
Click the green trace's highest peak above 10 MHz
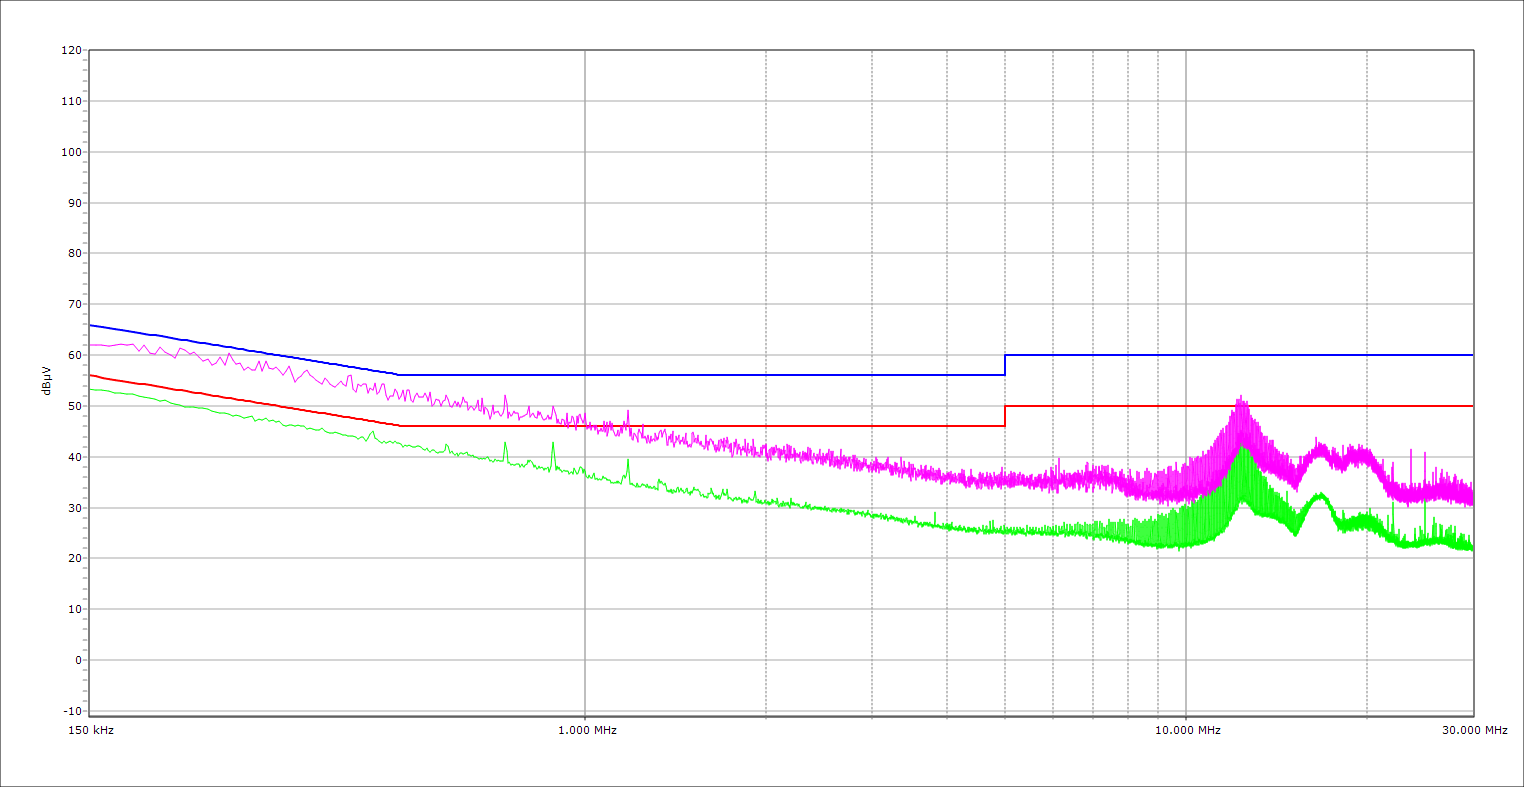[1242, 447]
